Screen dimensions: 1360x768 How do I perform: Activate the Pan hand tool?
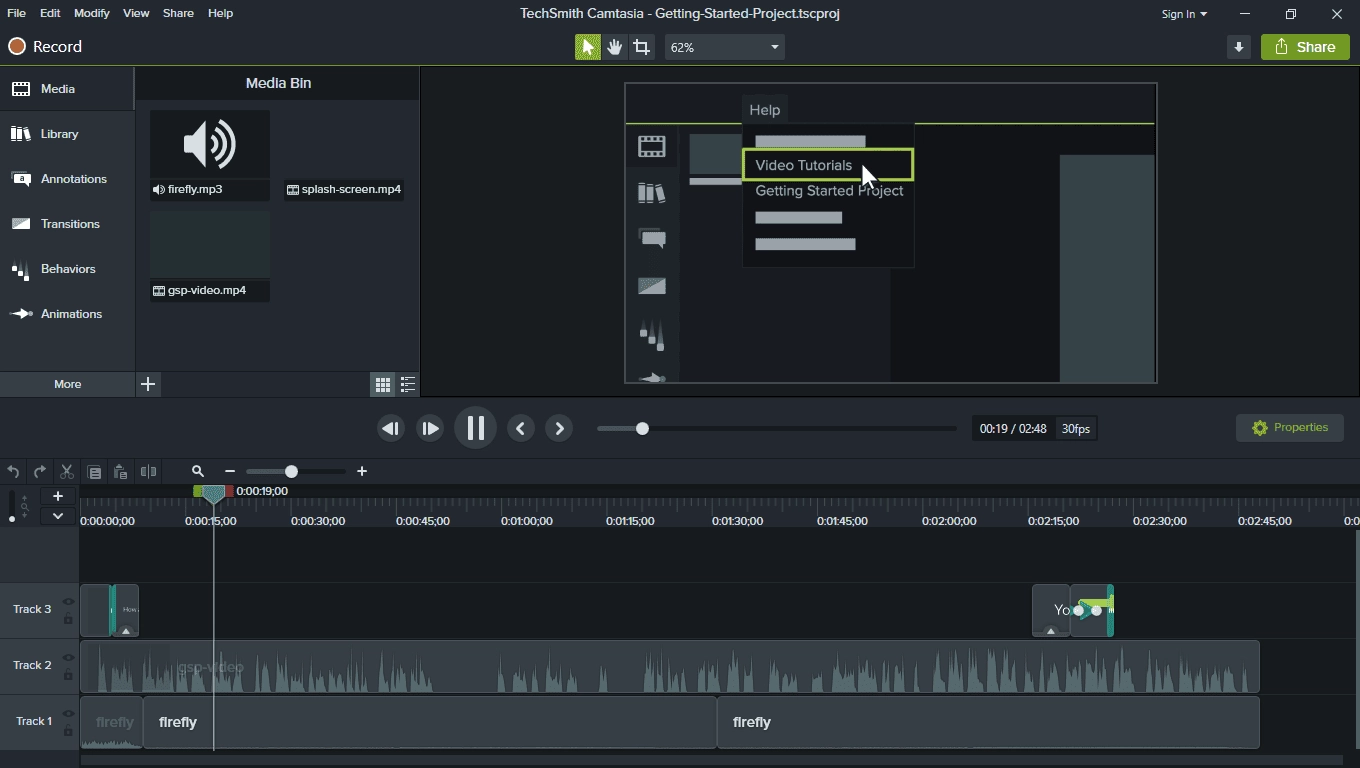pos(614,47)
